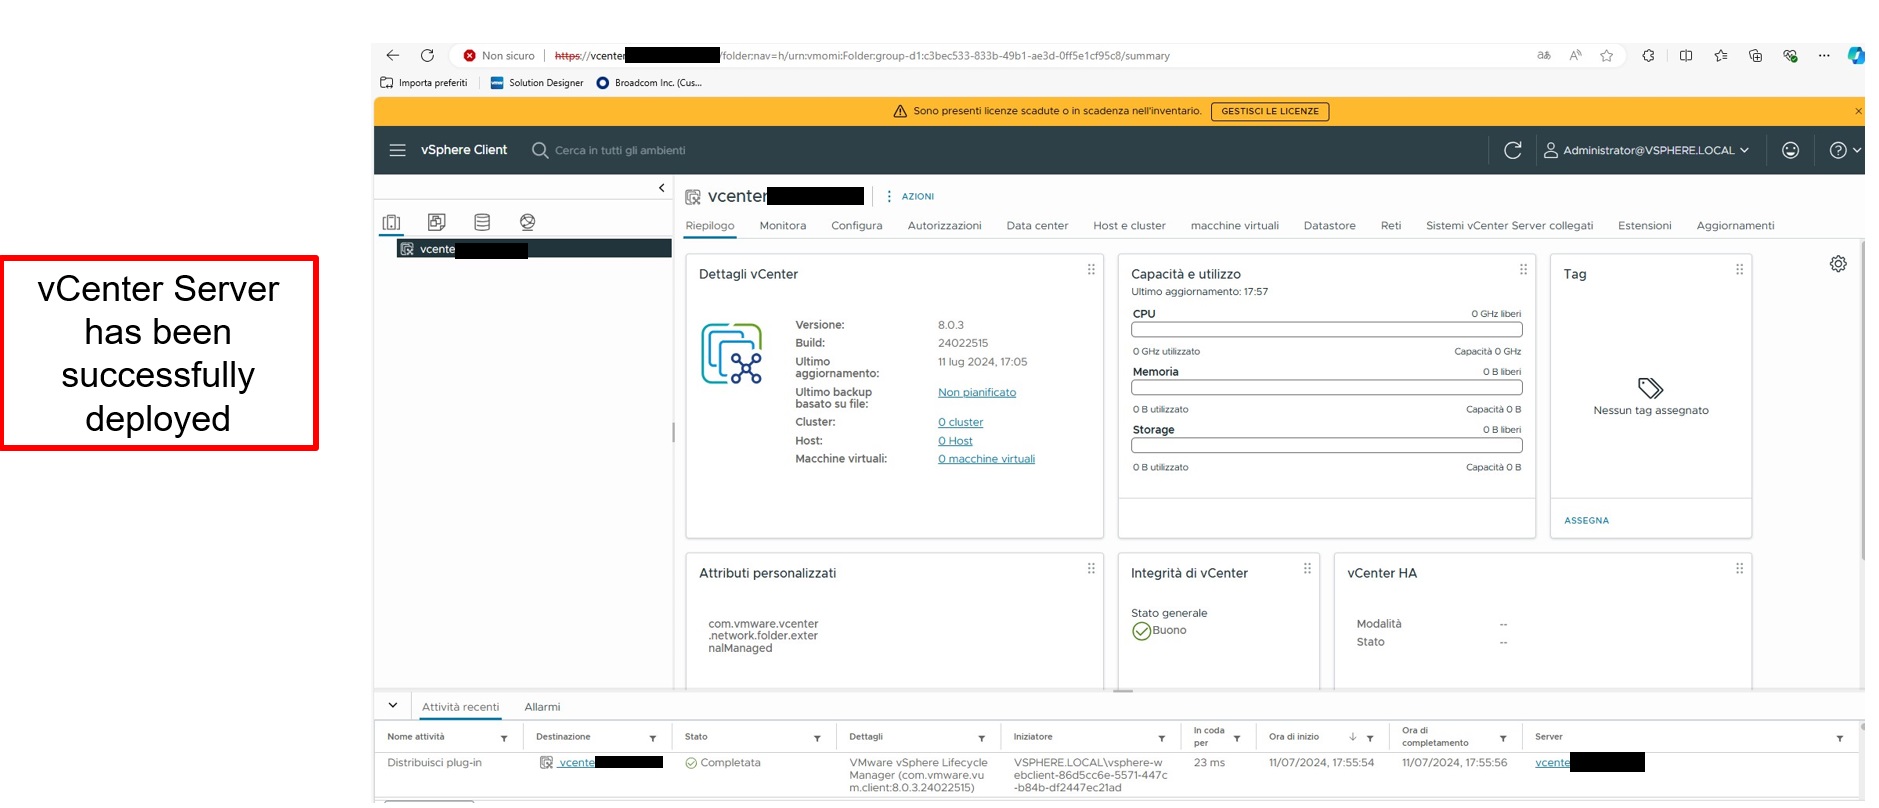Screen dimensions: 1879x808
Task: Go back with the browser back arrow
Action: (393, 56)
